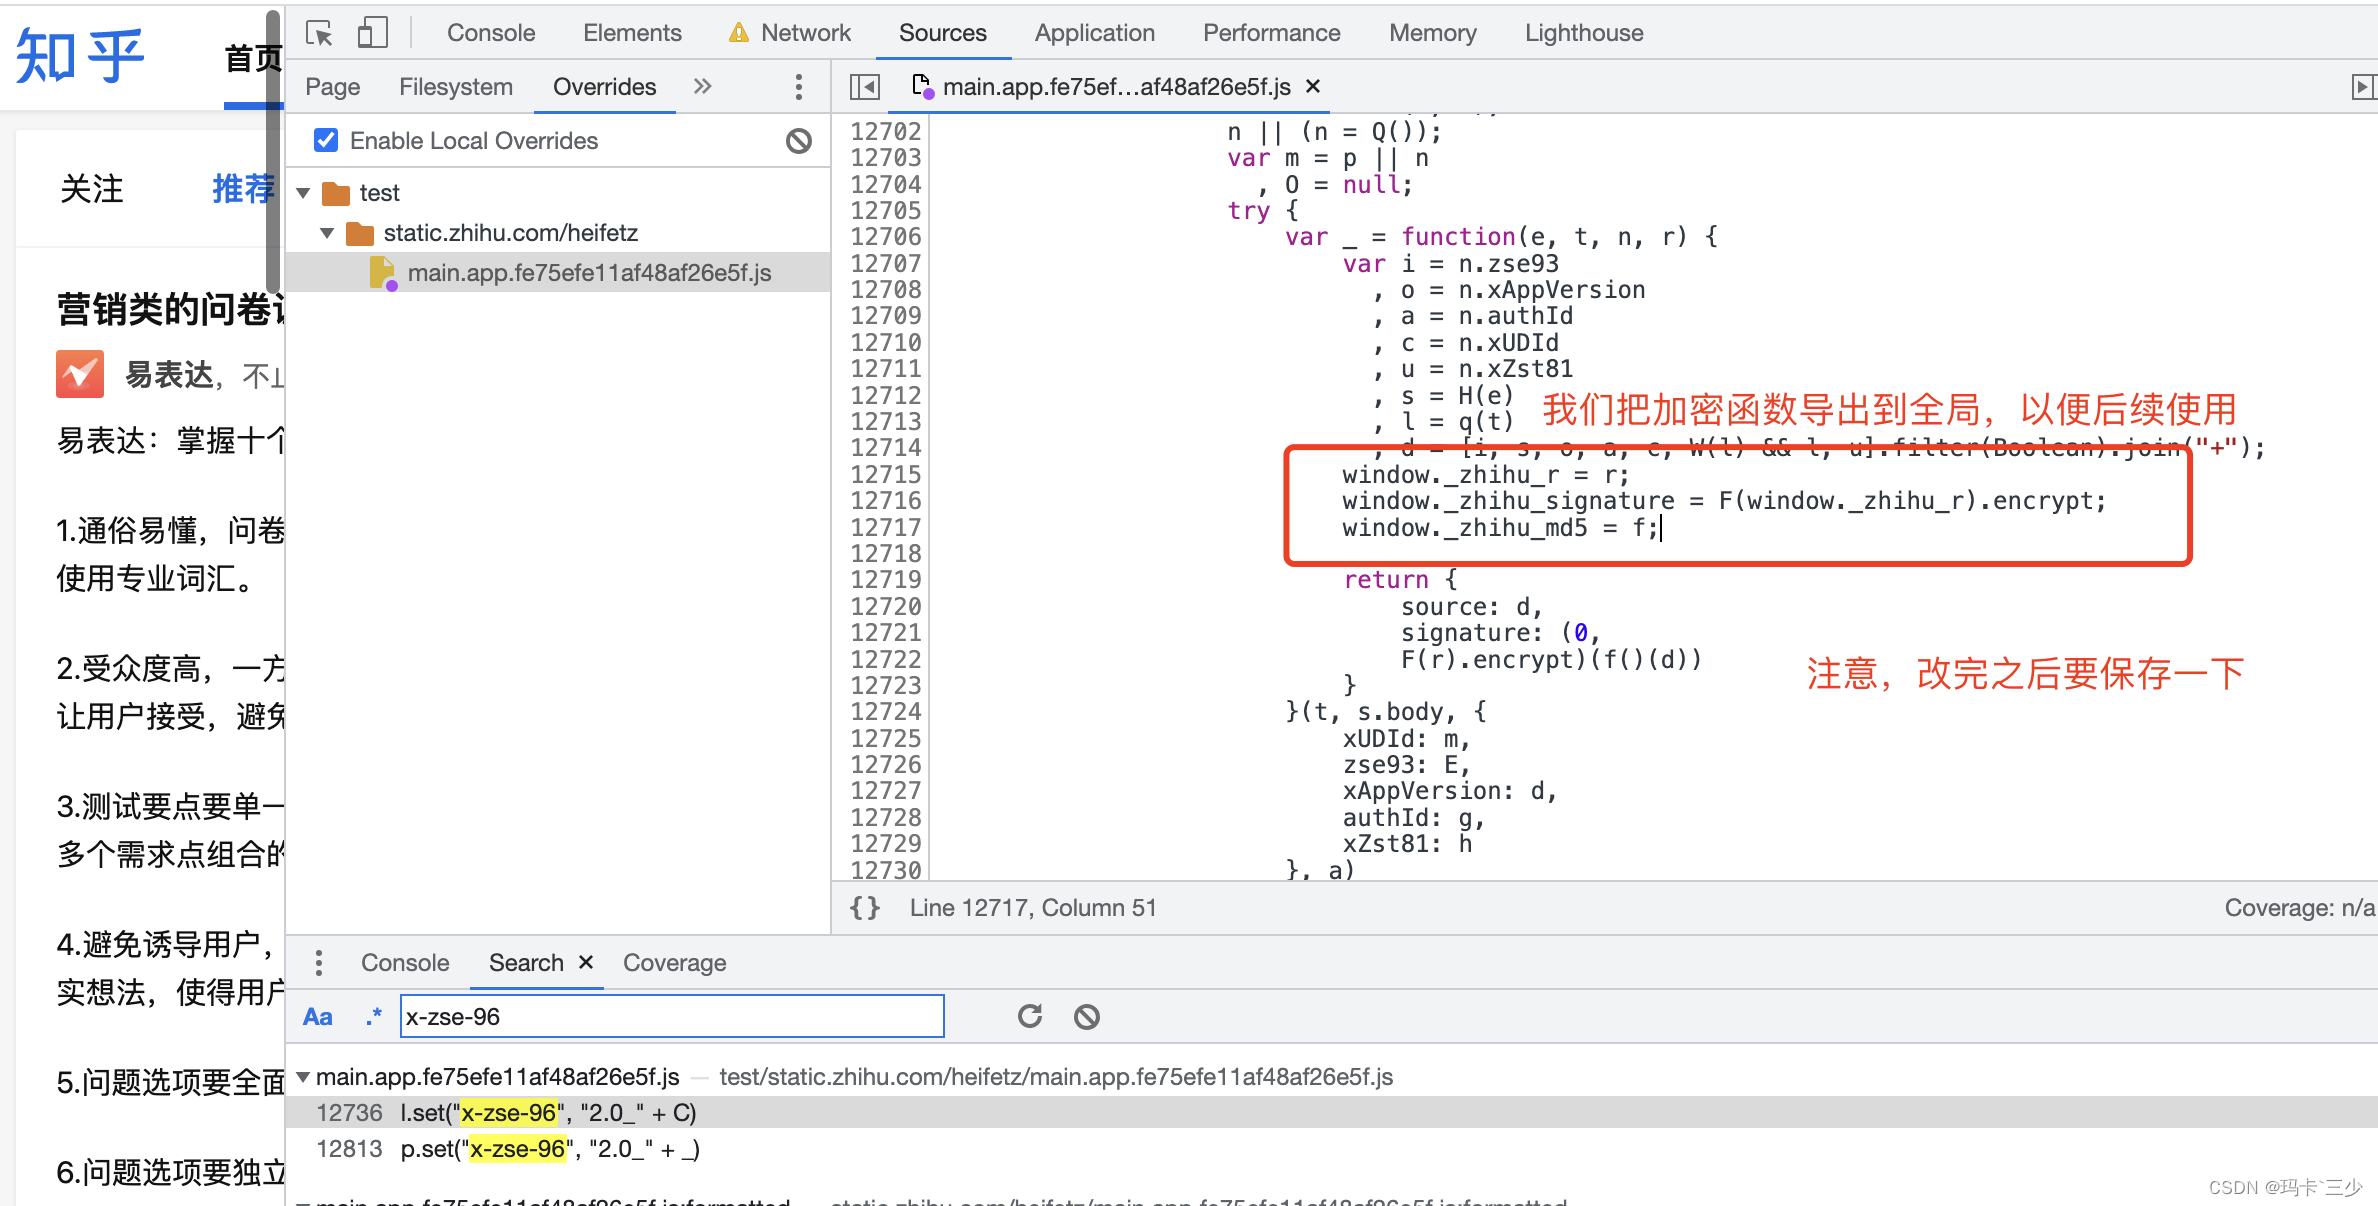Refresh the search results
2378x1206 pixels.
[x=1030, y=1017]
